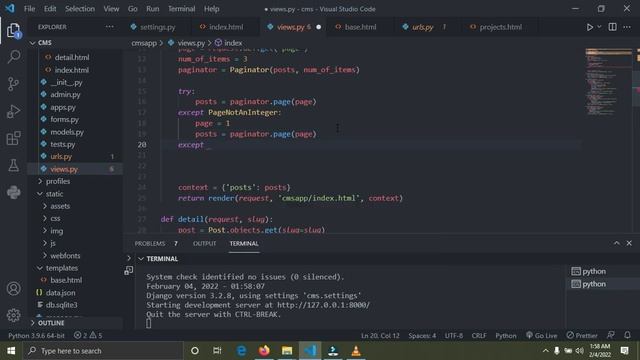Expand the webfonts folder
This screenshot has width=640, height=360.
(65, 256)
